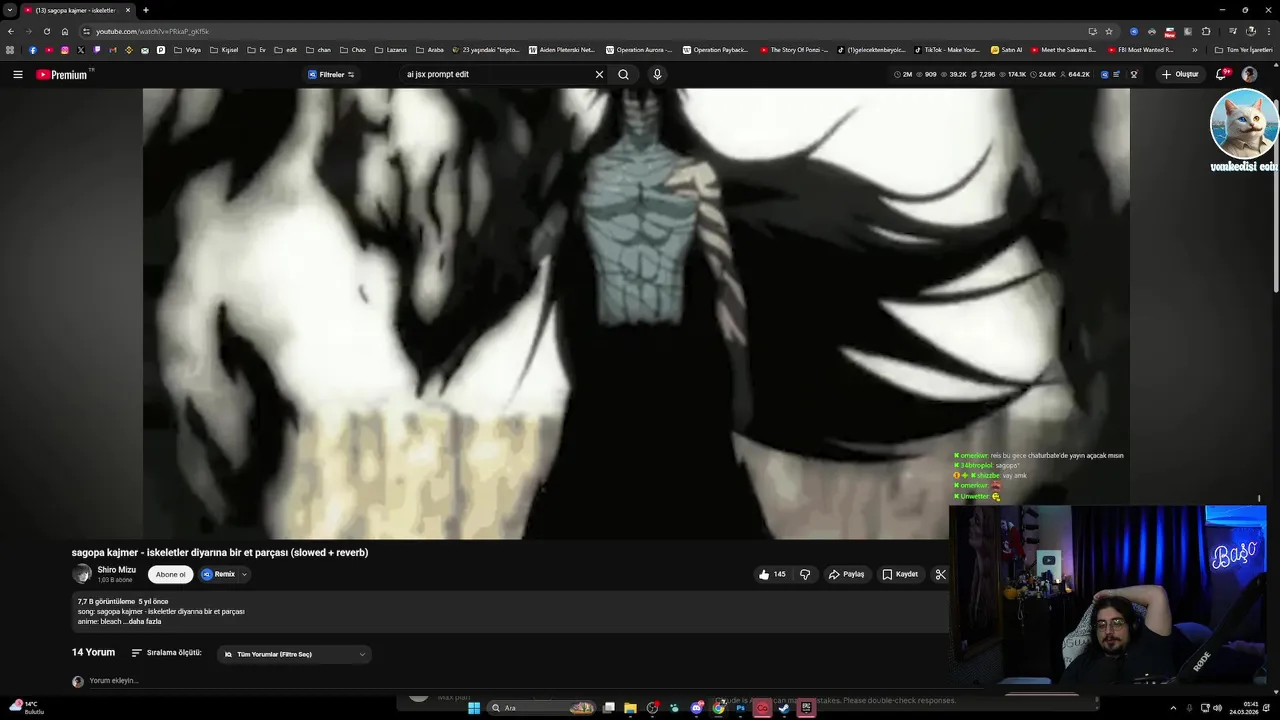The width and height of the screenshot is (1280, 720).
Task: Open the Oluştur create menu
Action: pos(1180,74)
